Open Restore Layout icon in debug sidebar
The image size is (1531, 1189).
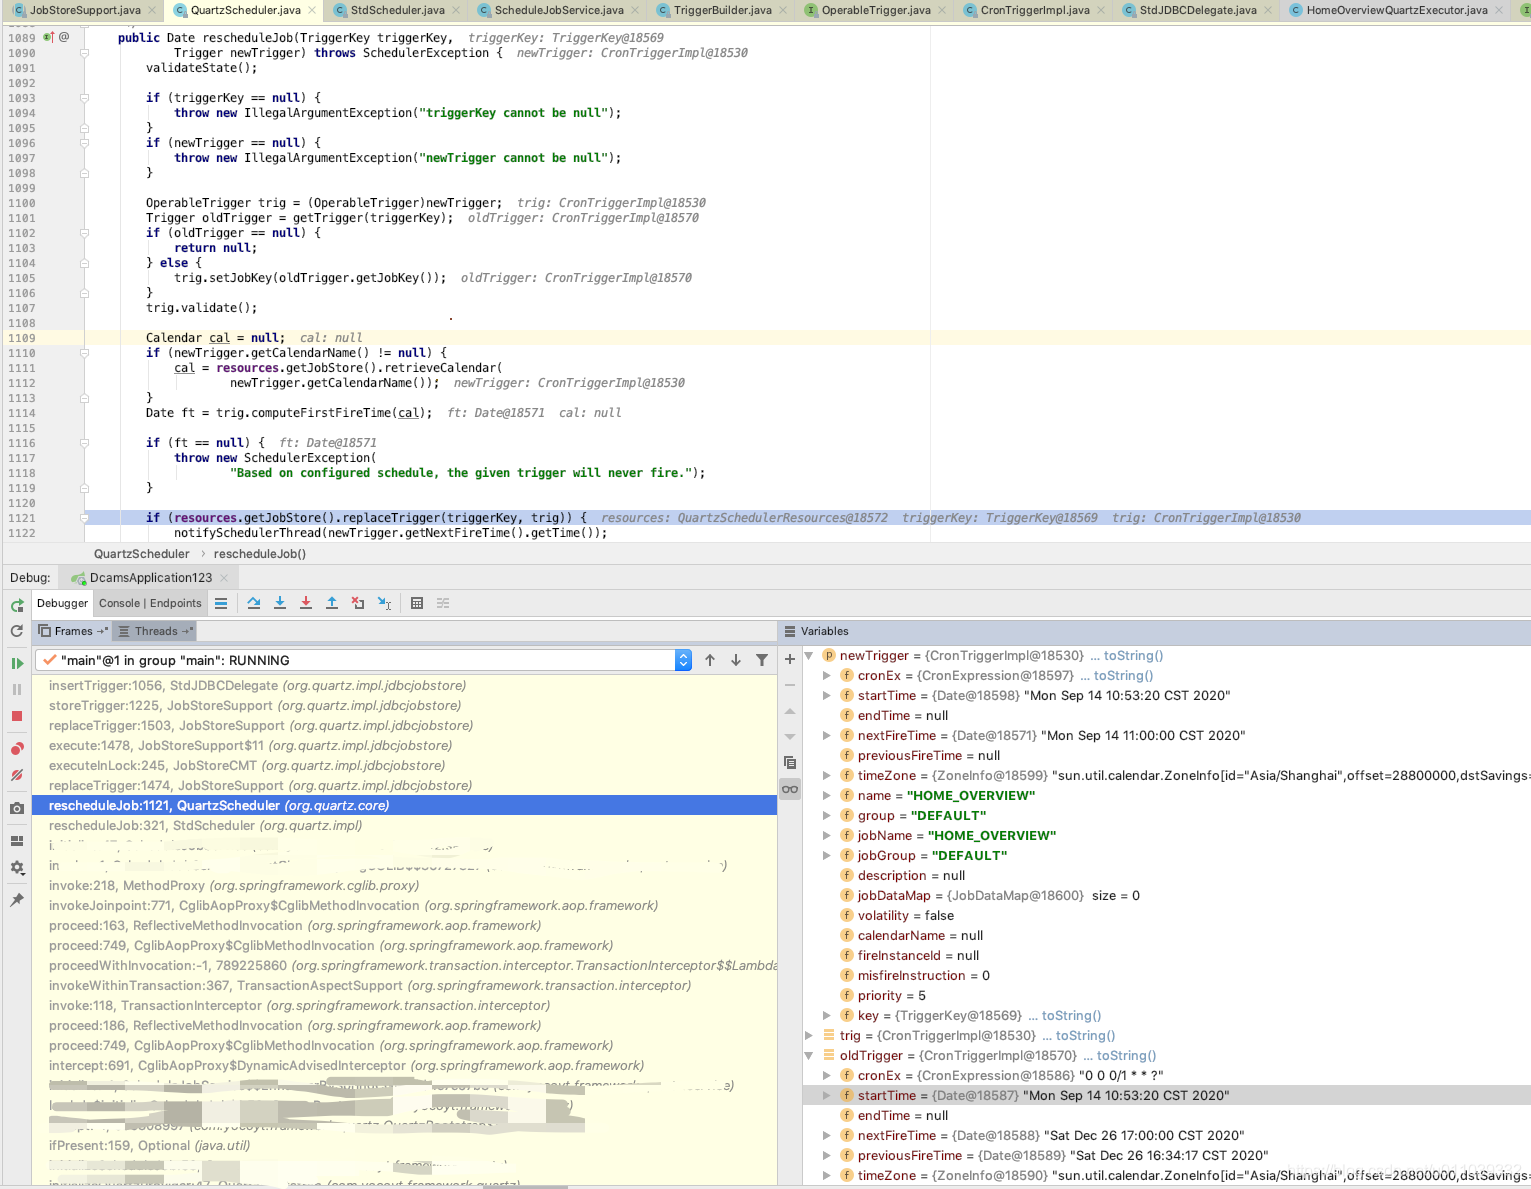[17, 841]
